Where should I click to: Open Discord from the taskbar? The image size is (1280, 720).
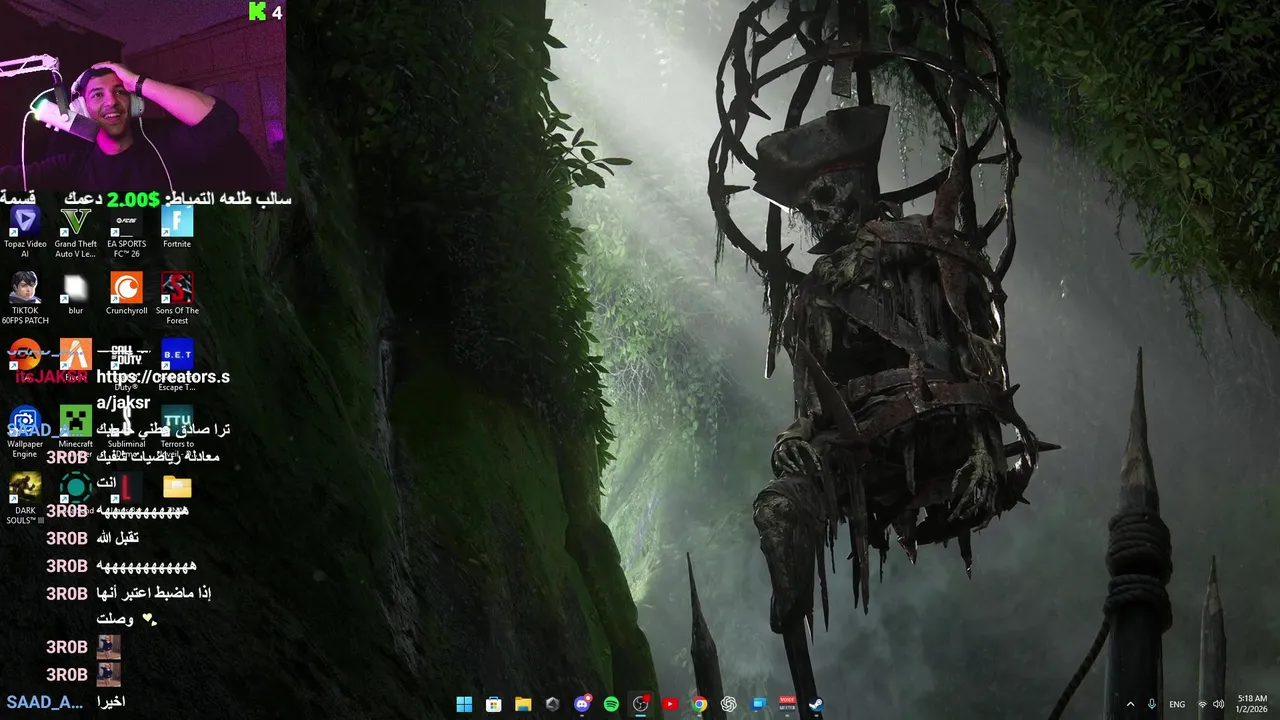tap(582, 704)
